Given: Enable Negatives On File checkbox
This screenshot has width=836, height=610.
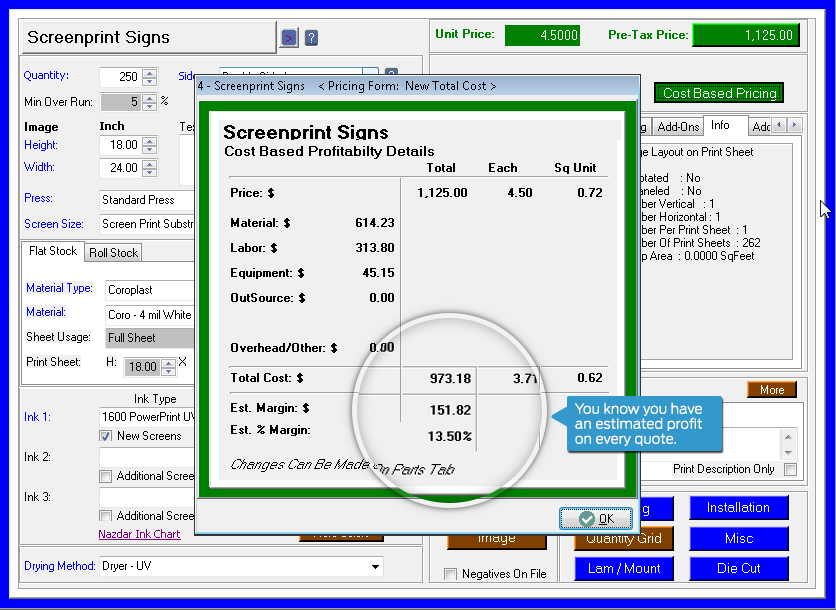Looking at the screenshot, I should click(450, 574).
